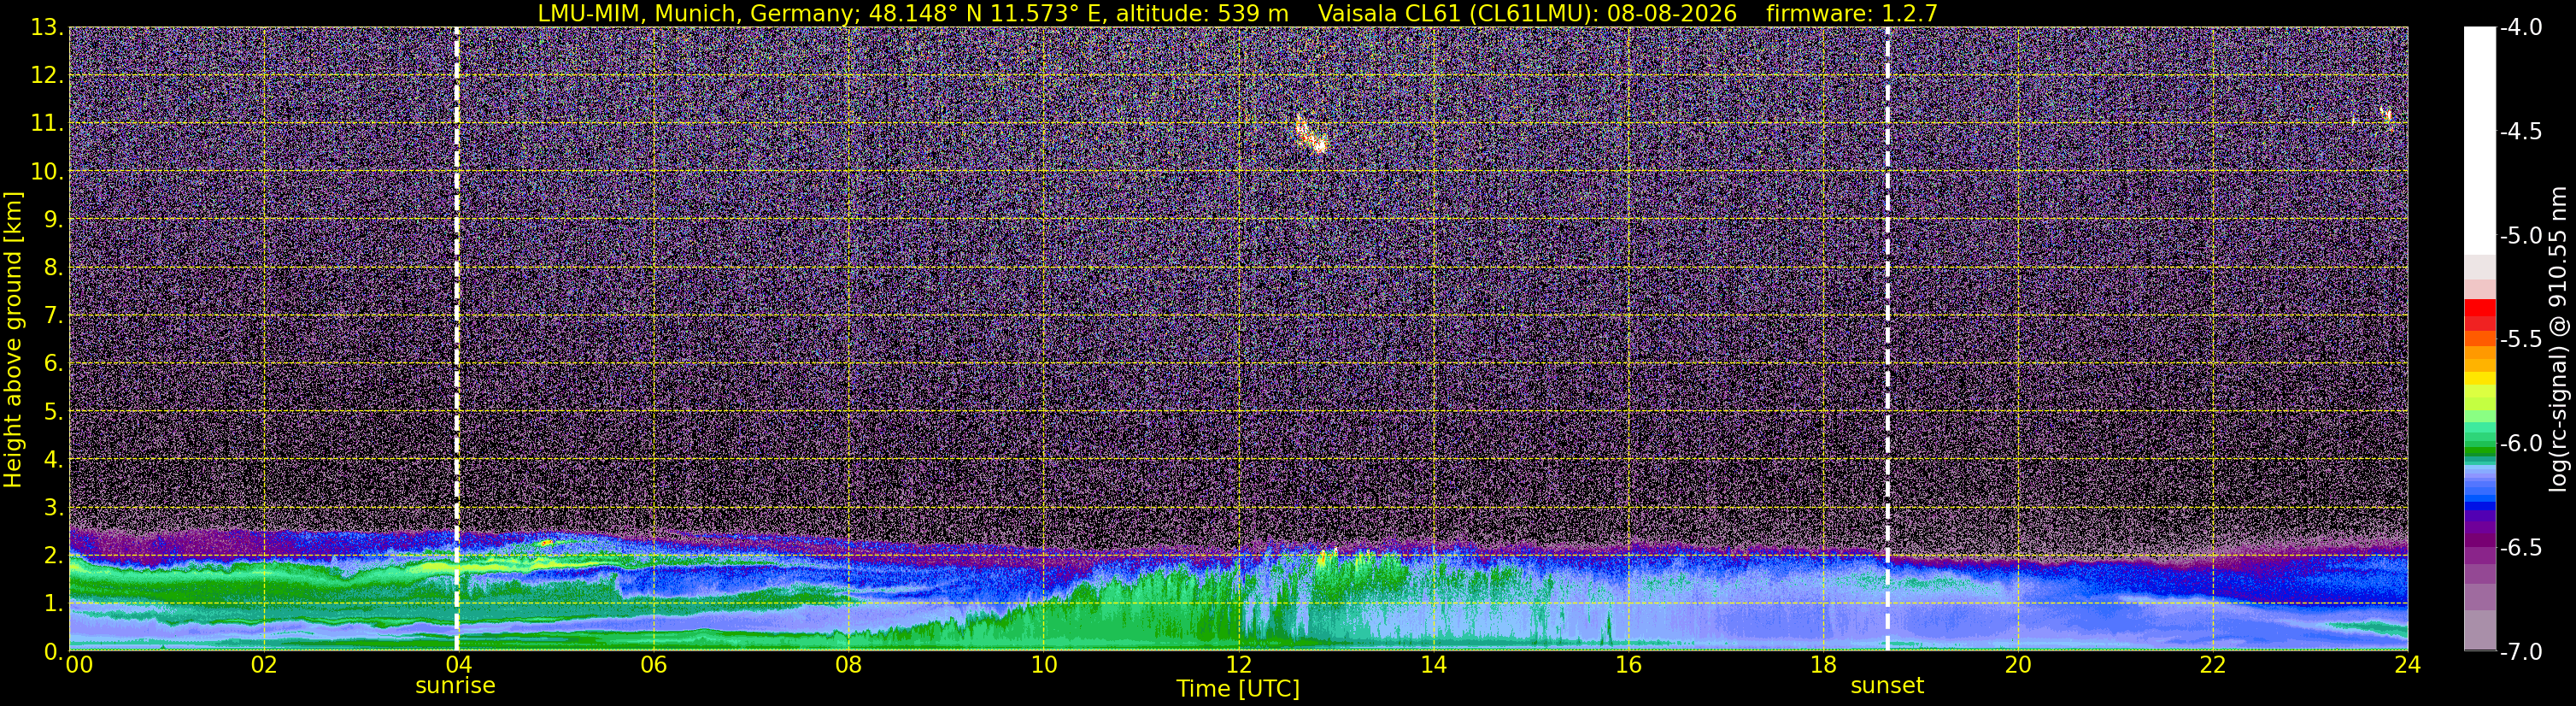Click the height axis tick 3.
This screenshot has width=2576, height=706.
52,507
